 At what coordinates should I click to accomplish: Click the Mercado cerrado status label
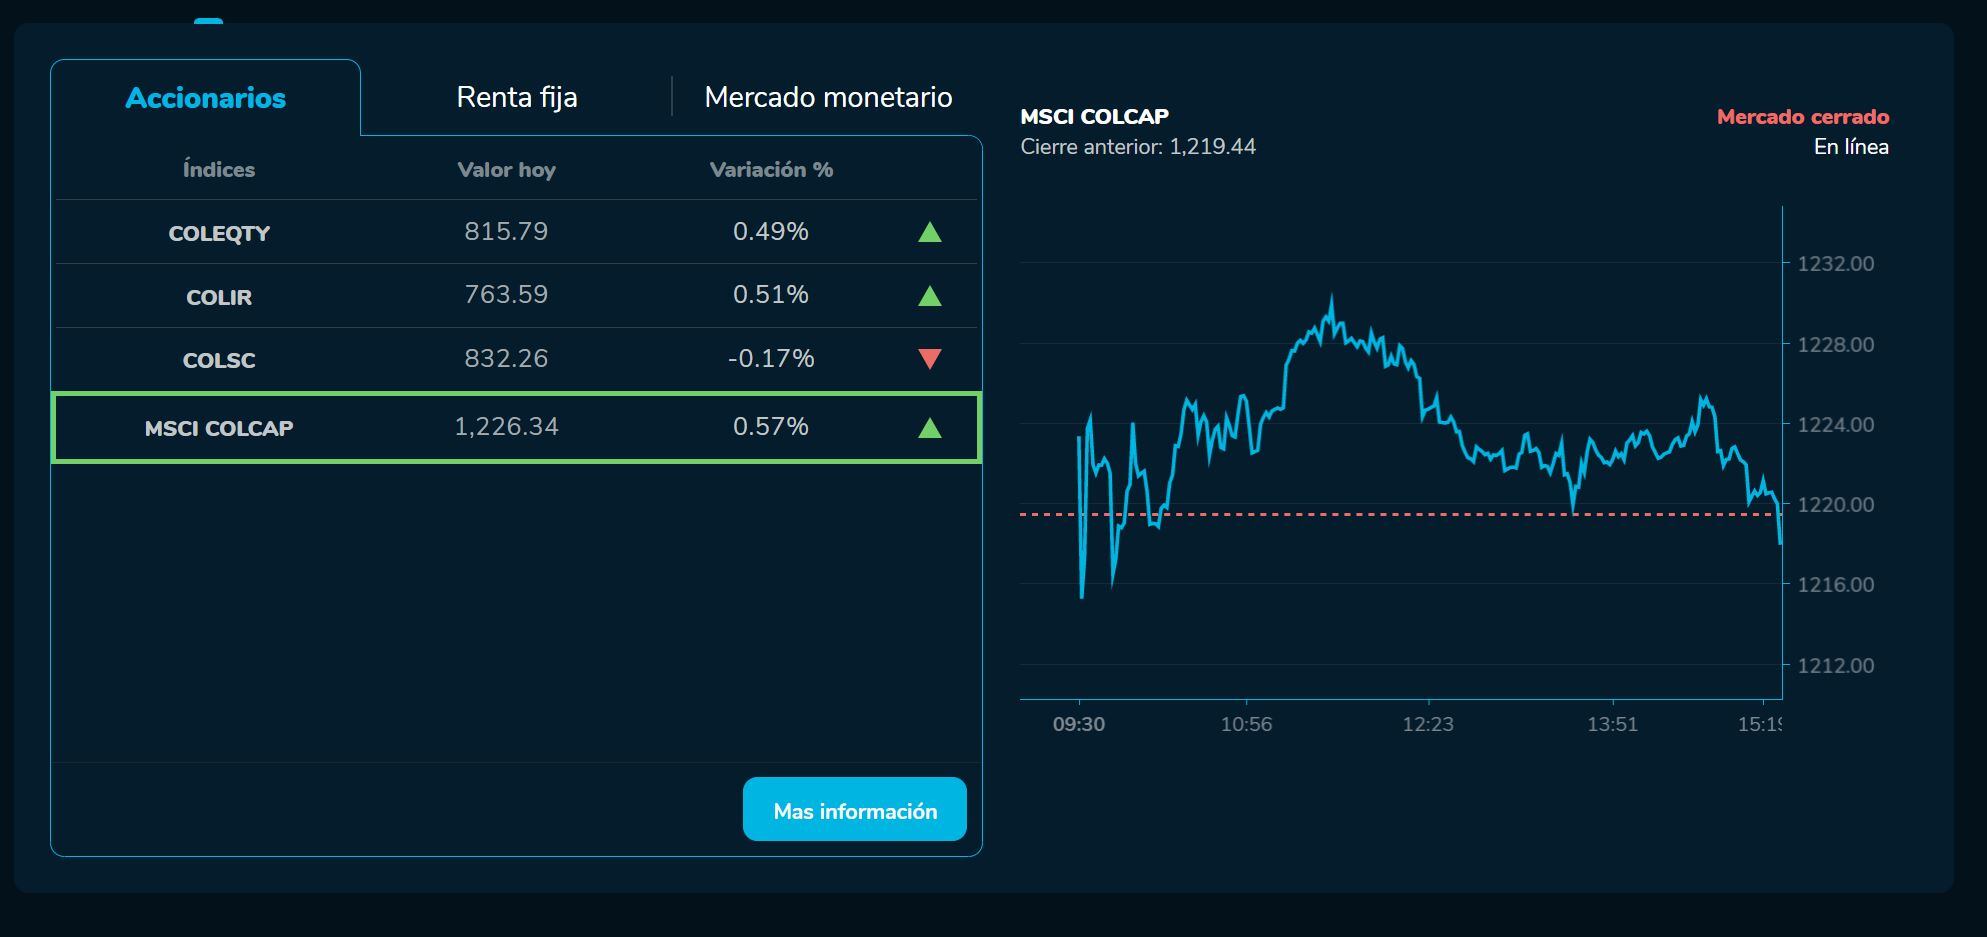point(1802,117)
